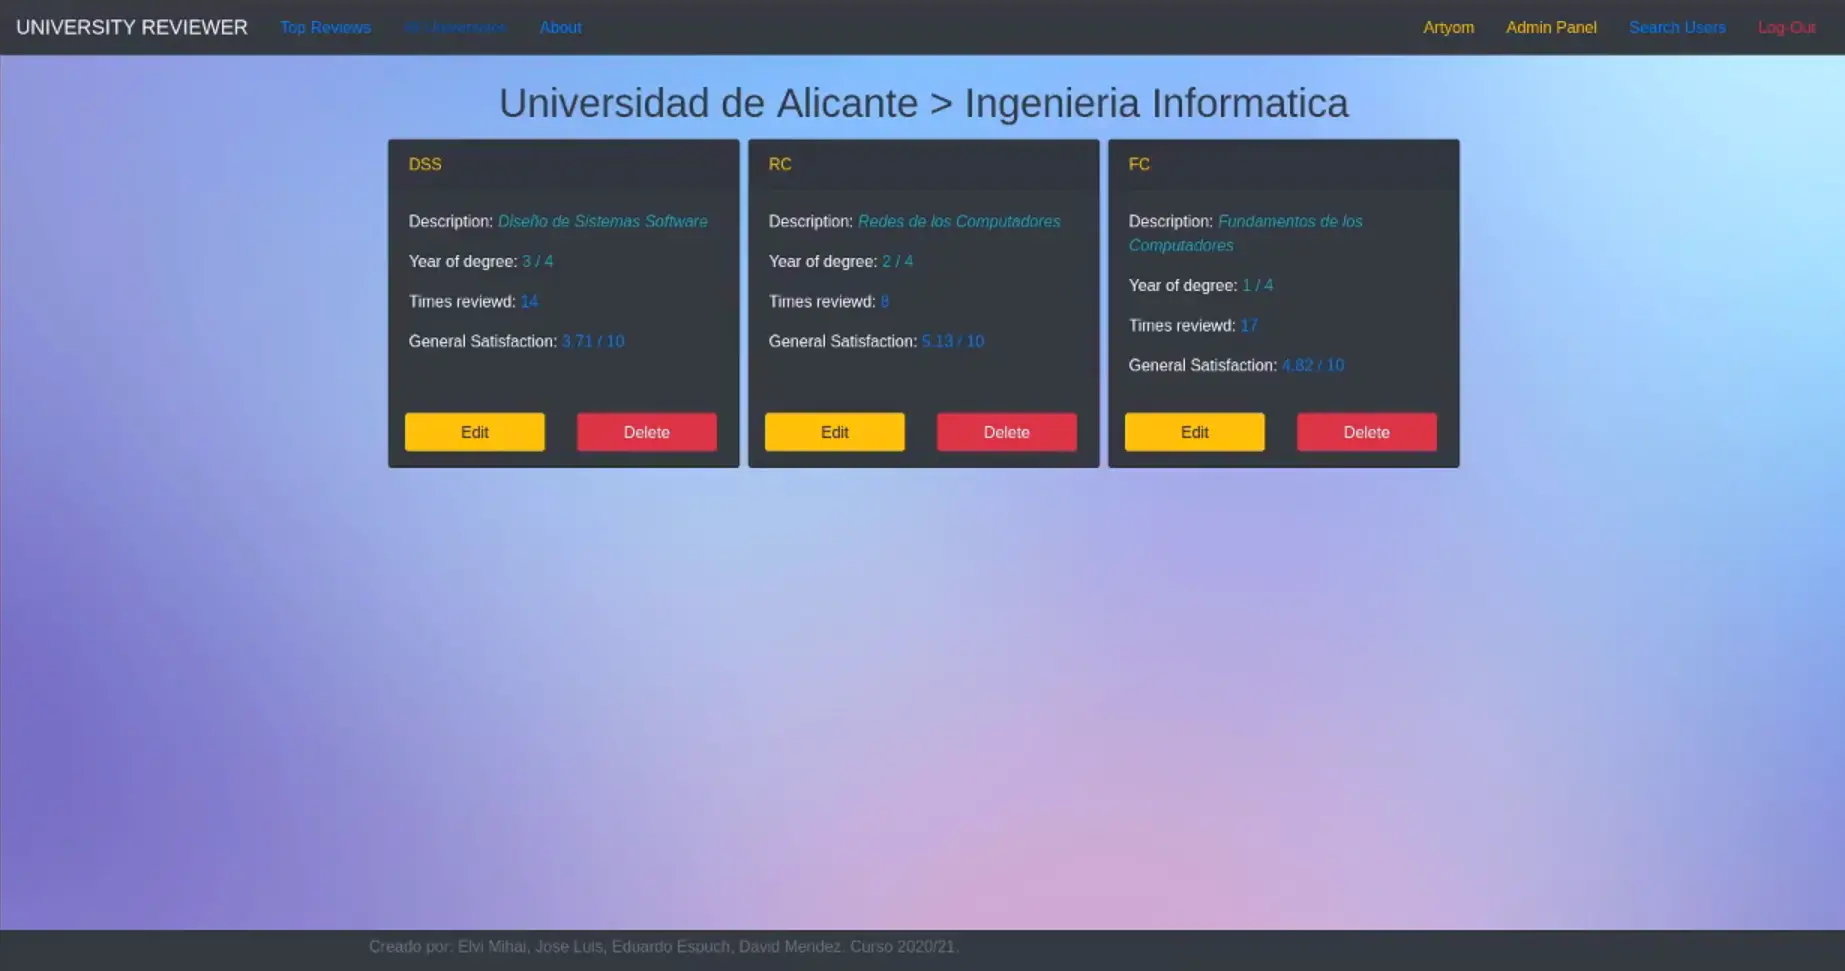Screen dimensions: 1845x971
Task: Delete the DSS subject
Action: [x=646, y=432]
